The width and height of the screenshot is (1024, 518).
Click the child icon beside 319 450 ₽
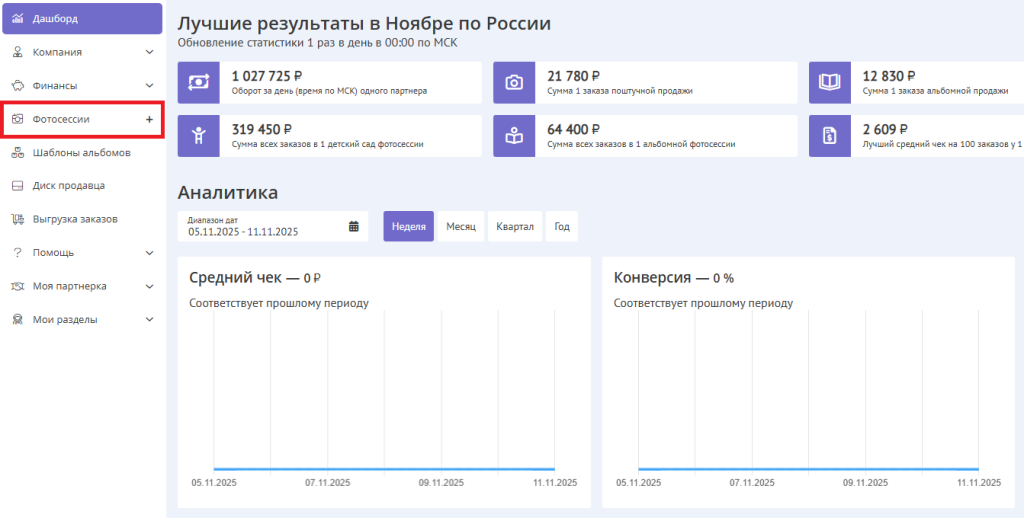pyautogui.click(x=198, y=136)
